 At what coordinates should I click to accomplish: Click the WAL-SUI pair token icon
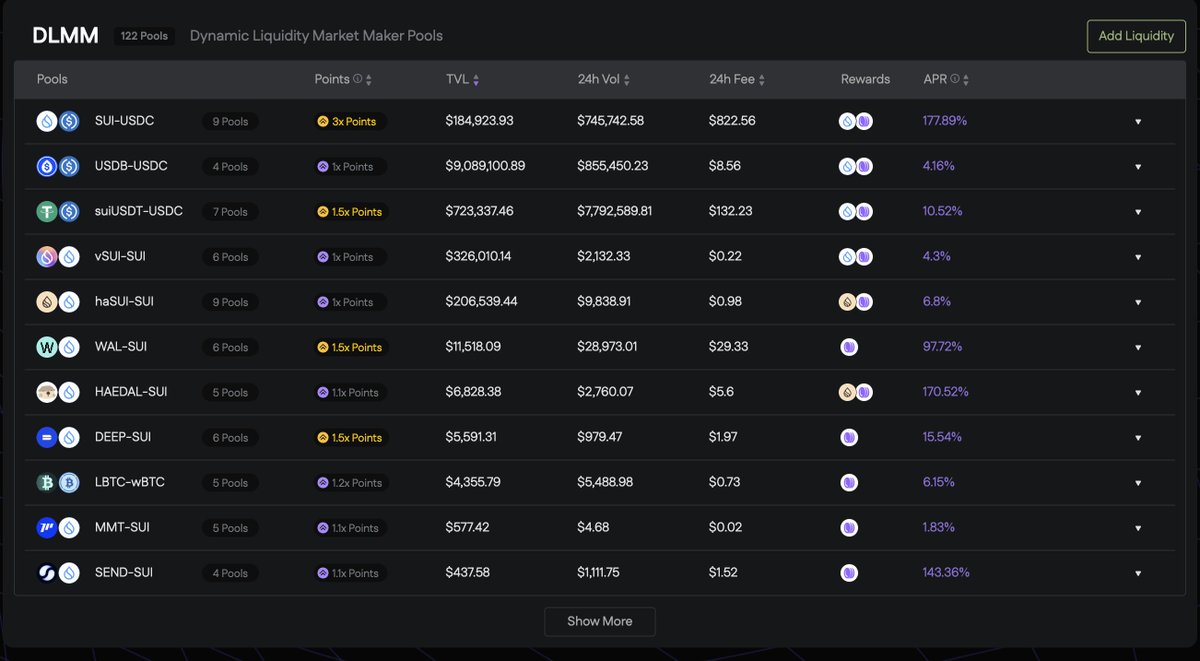pos(58,347)
